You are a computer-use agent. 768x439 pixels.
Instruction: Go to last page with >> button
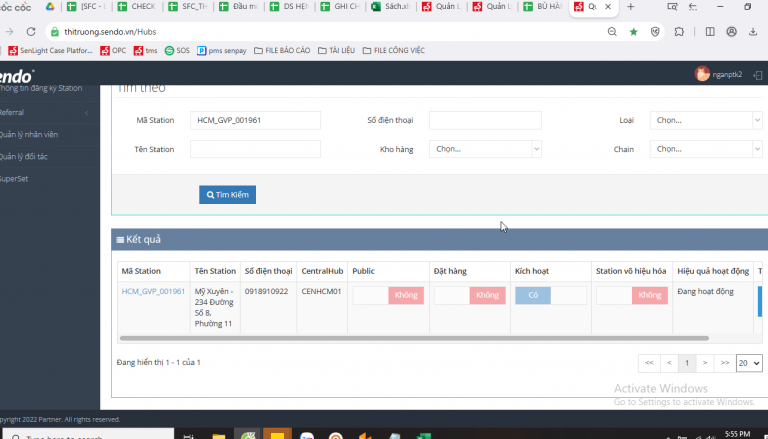724,363
